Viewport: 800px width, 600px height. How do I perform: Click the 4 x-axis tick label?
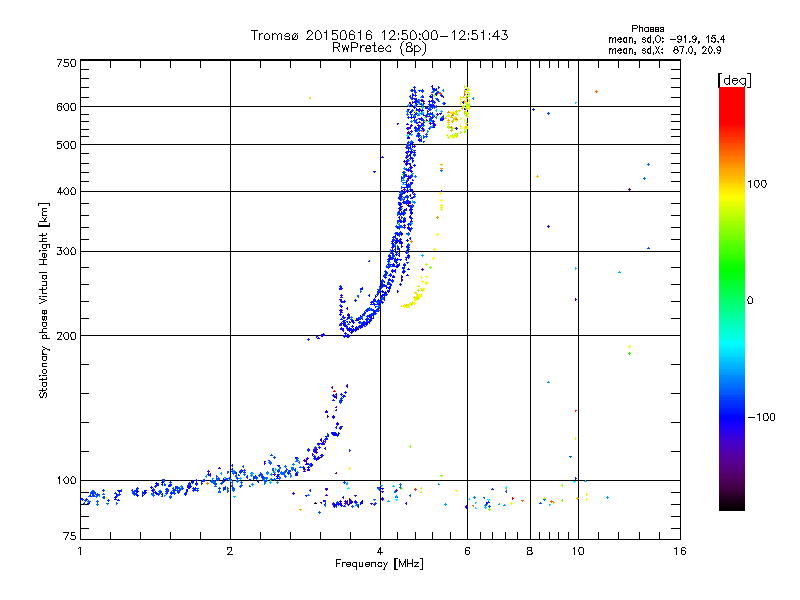(x=380, y=551)
